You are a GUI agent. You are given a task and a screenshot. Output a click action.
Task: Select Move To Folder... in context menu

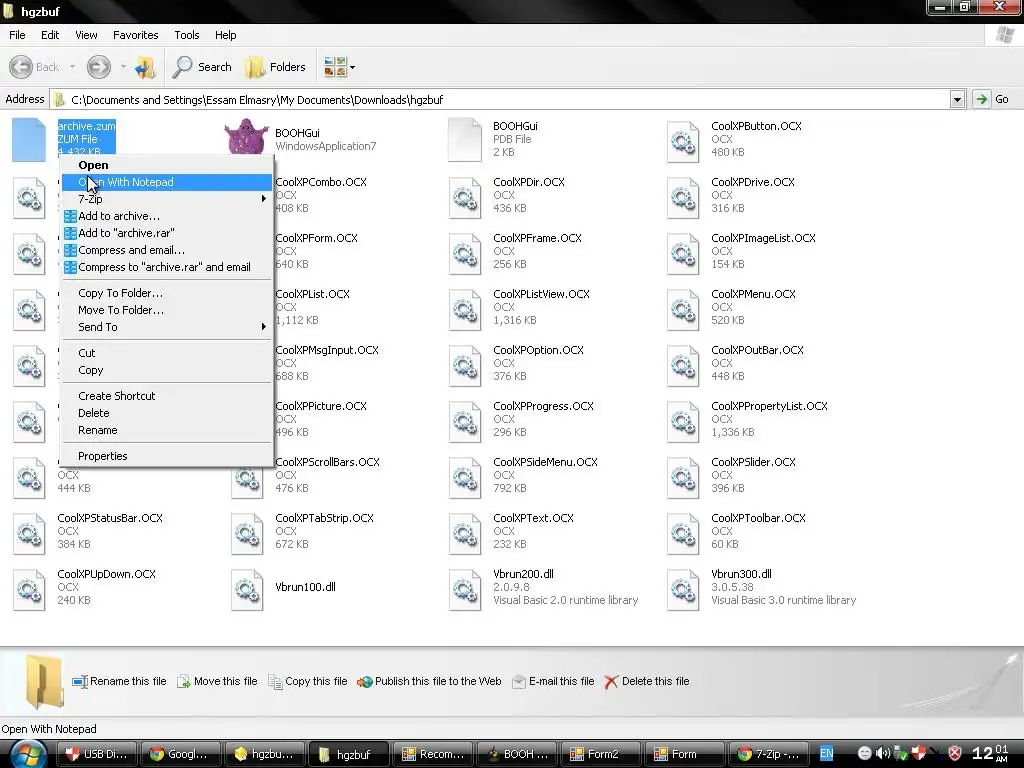click(167, 310)
